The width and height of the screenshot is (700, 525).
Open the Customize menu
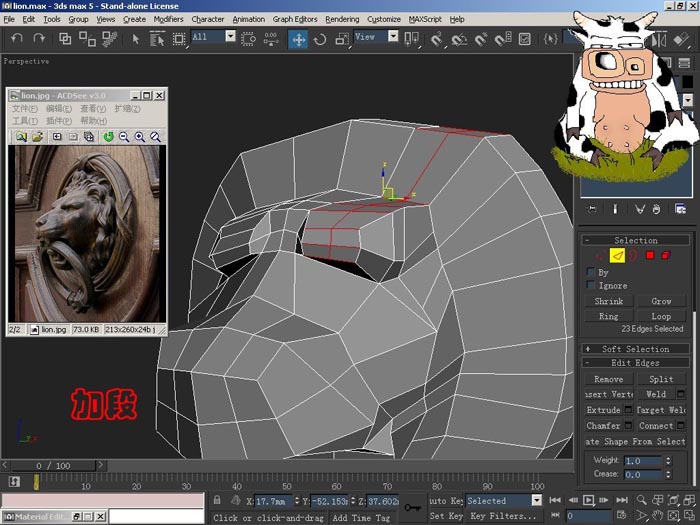pyautogui.click(x=383, y=19)
